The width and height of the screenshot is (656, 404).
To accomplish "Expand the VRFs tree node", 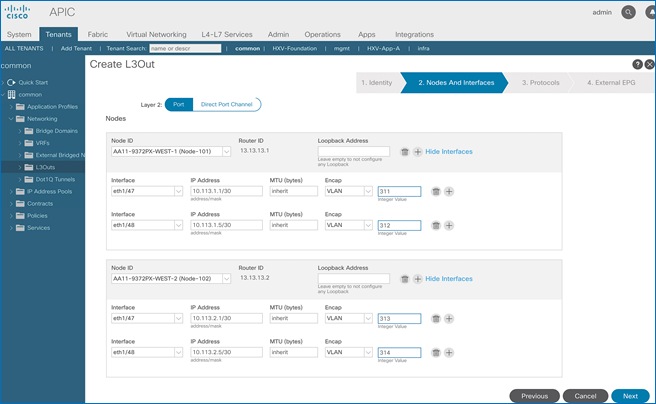I will [20, 143].
